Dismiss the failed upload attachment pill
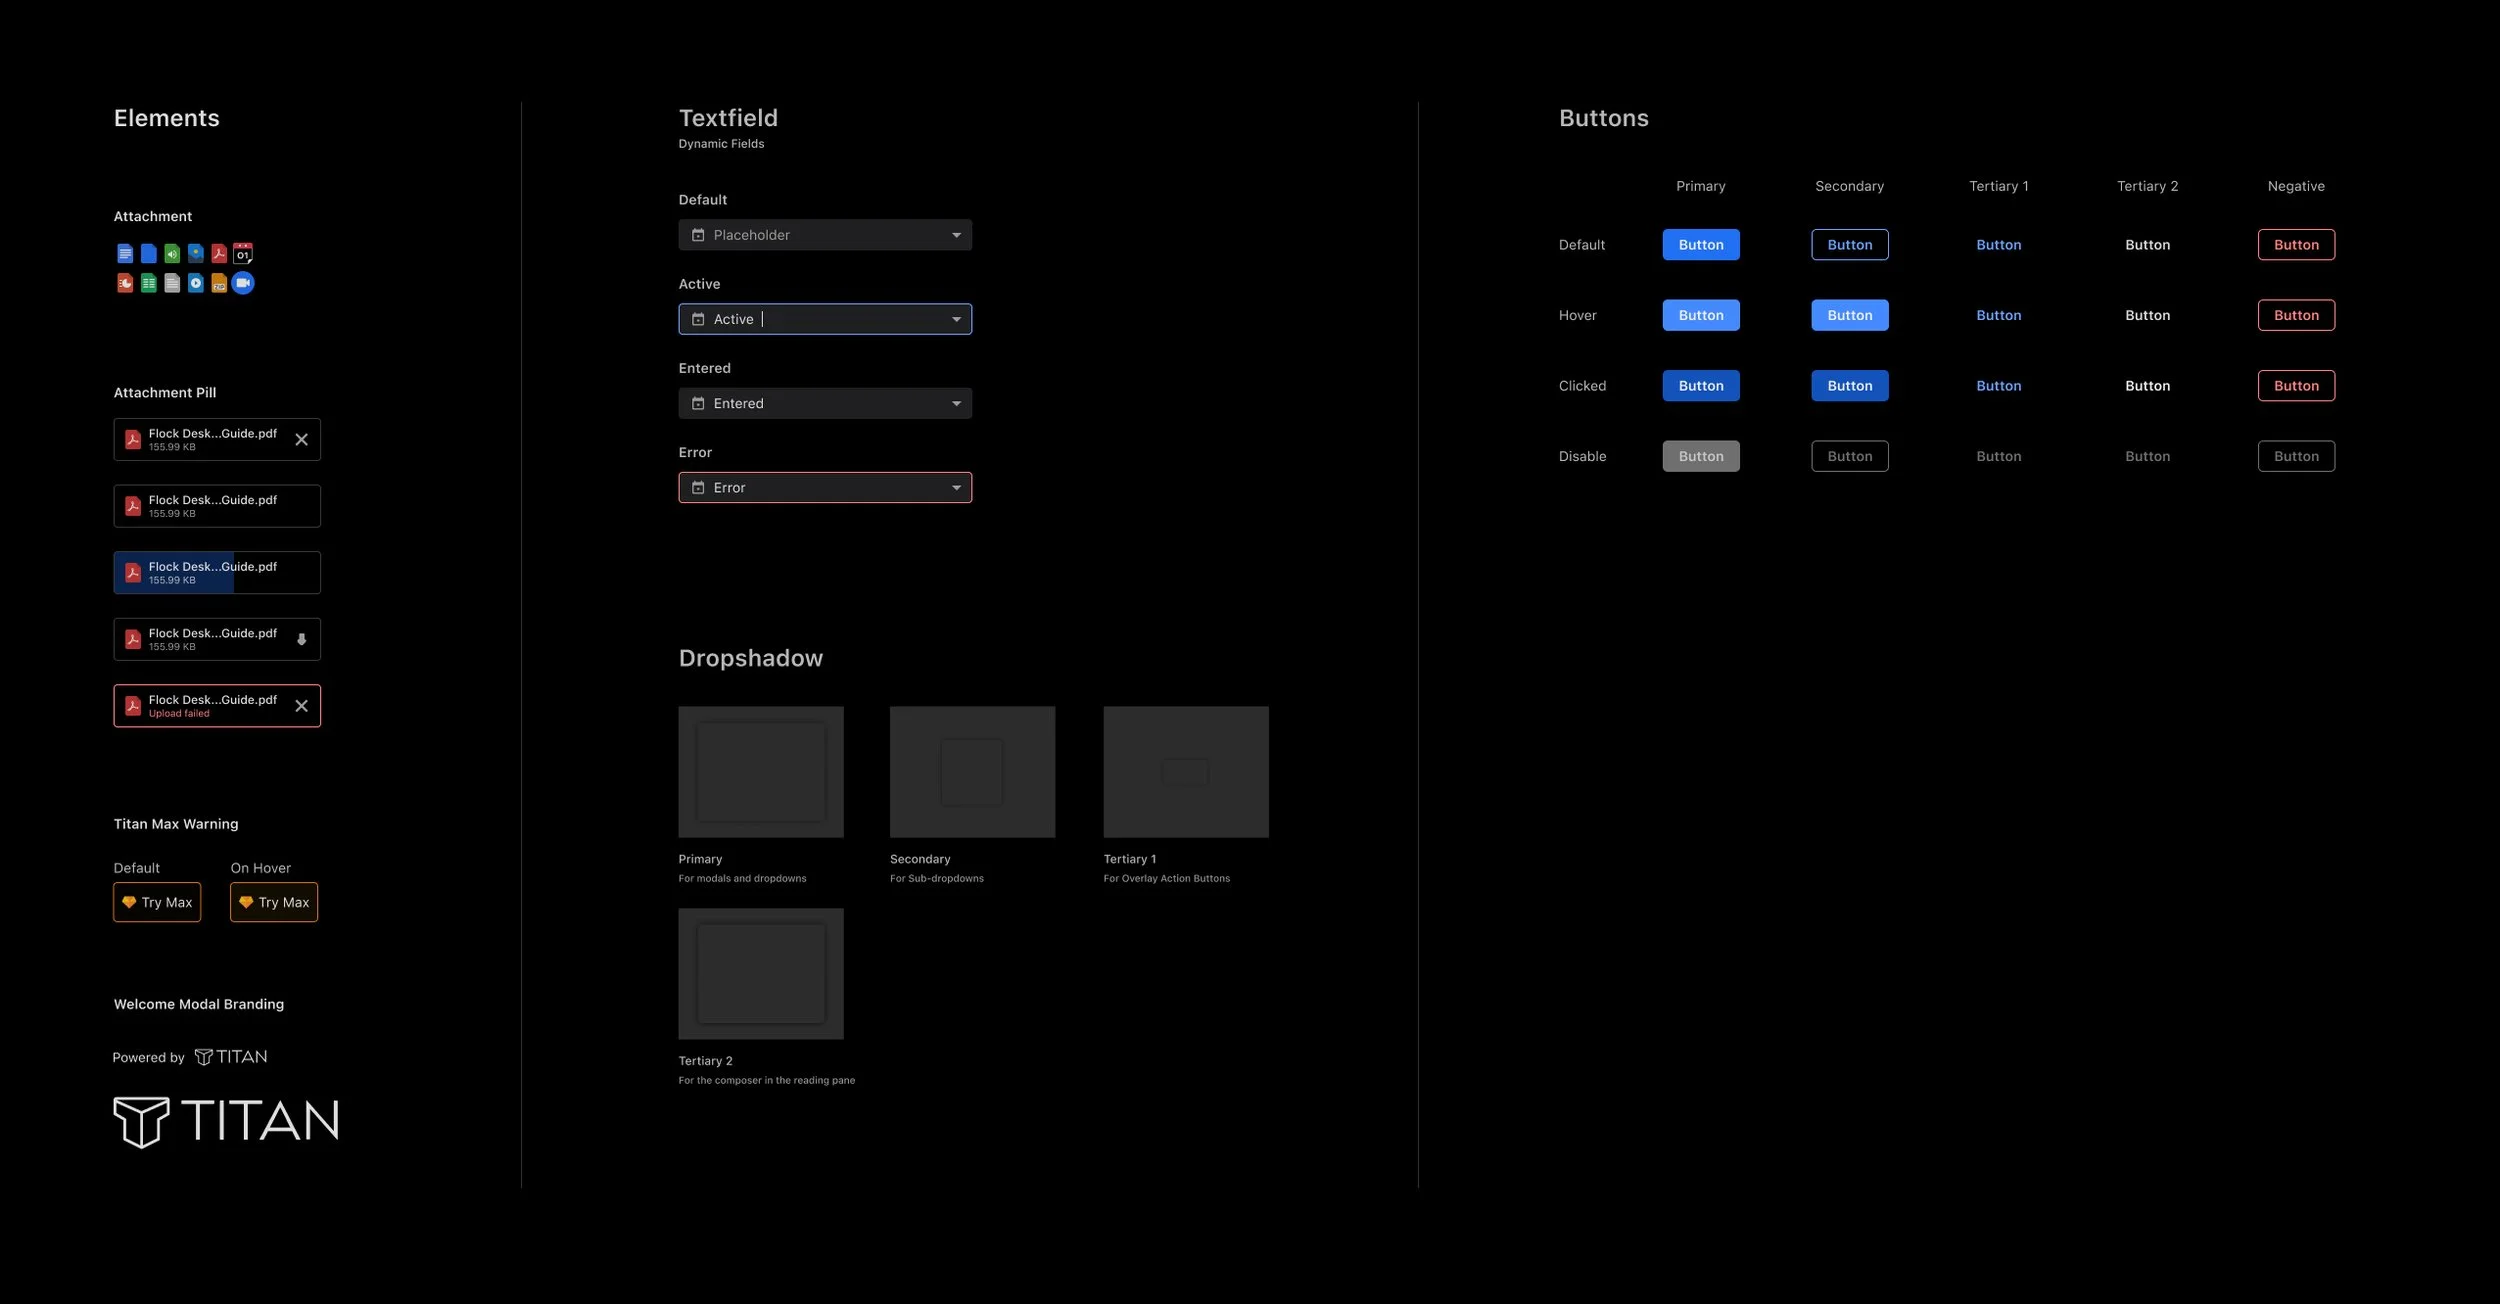 302,705
